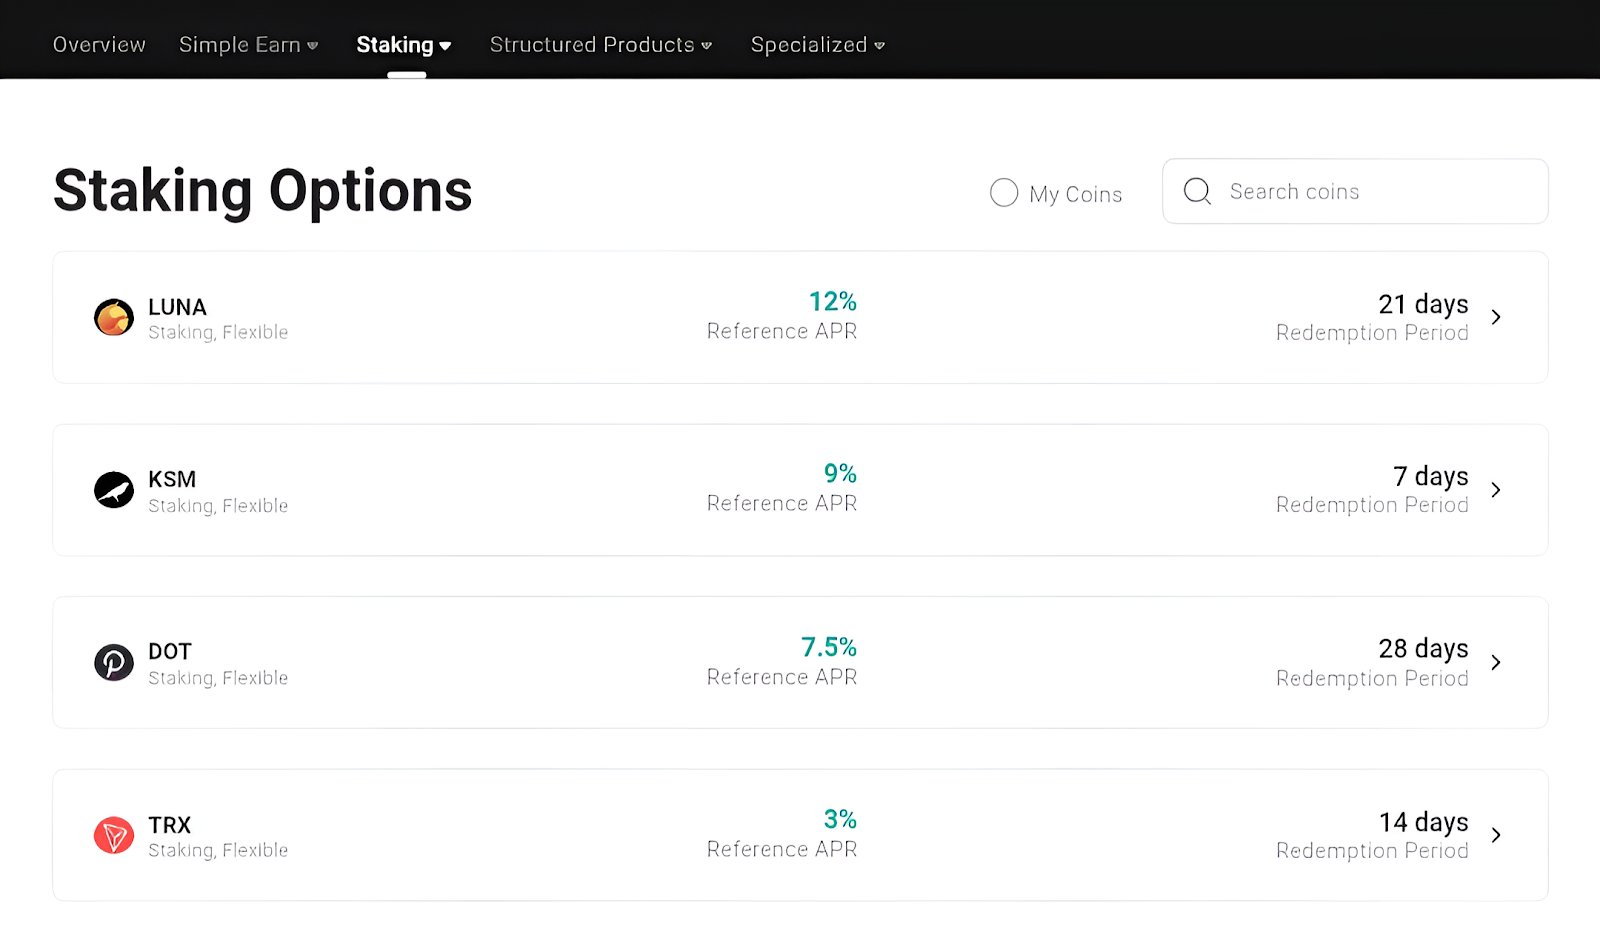This screenshot has height=941, width=1600.
Task: Expand the Structured Products menu
Action: tap(601, 45)
